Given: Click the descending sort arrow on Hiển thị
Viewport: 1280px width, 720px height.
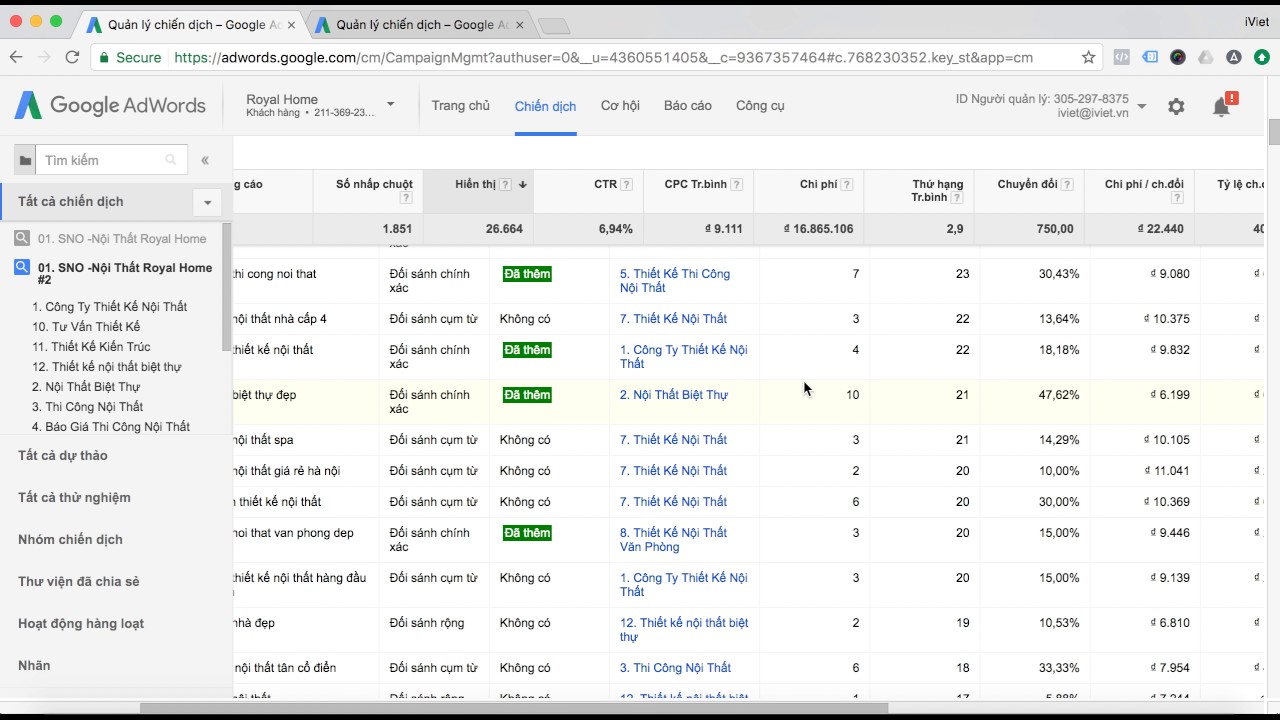Looking at the screenshot, I should (x=522, y=184).
